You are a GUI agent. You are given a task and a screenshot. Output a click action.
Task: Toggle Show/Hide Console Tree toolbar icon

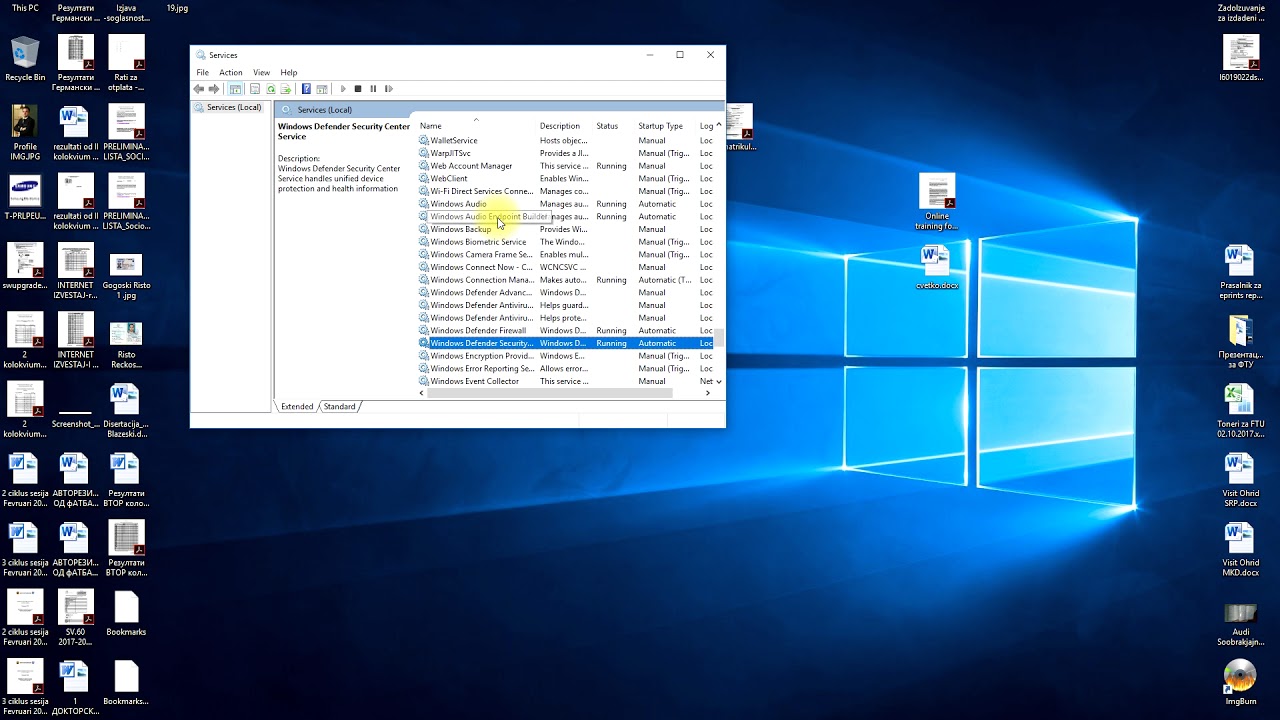pyautogui.click(x=235, y=89)
